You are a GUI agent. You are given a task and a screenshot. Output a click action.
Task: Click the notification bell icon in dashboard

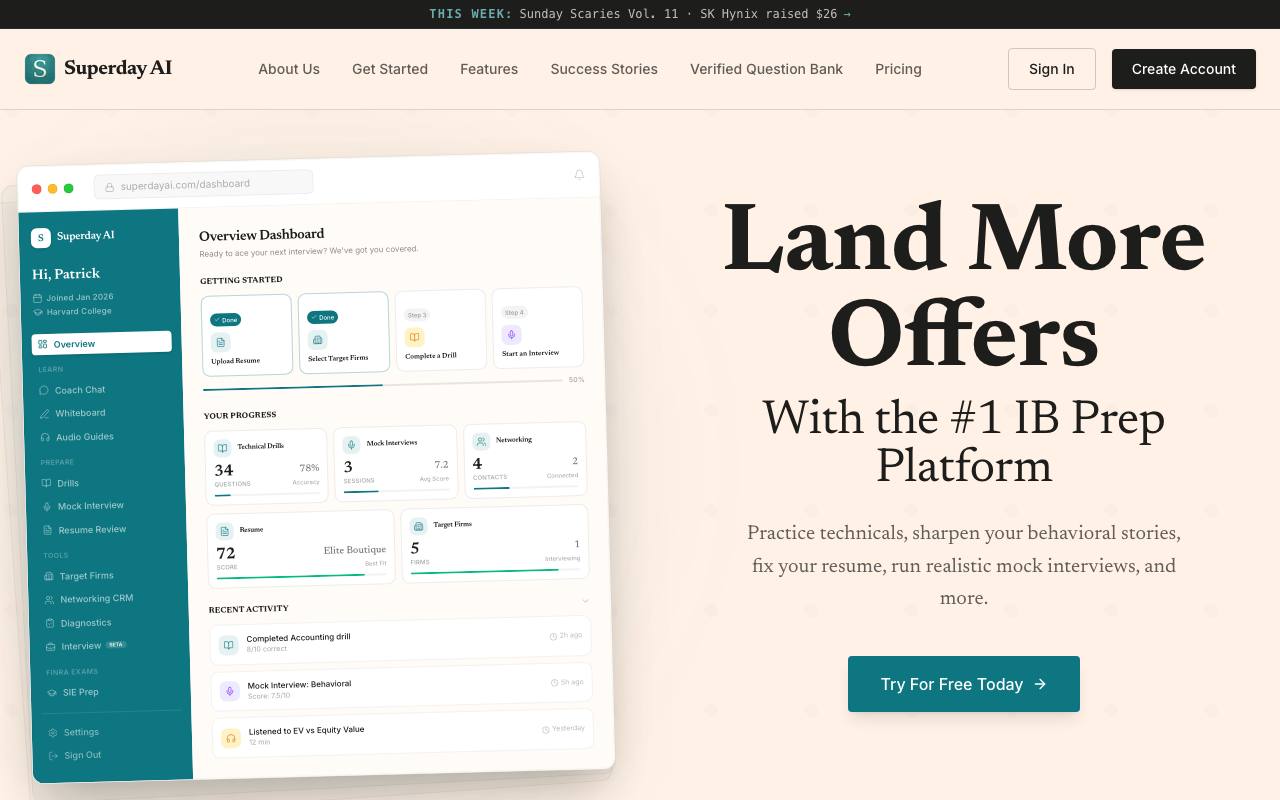[579, 174]
